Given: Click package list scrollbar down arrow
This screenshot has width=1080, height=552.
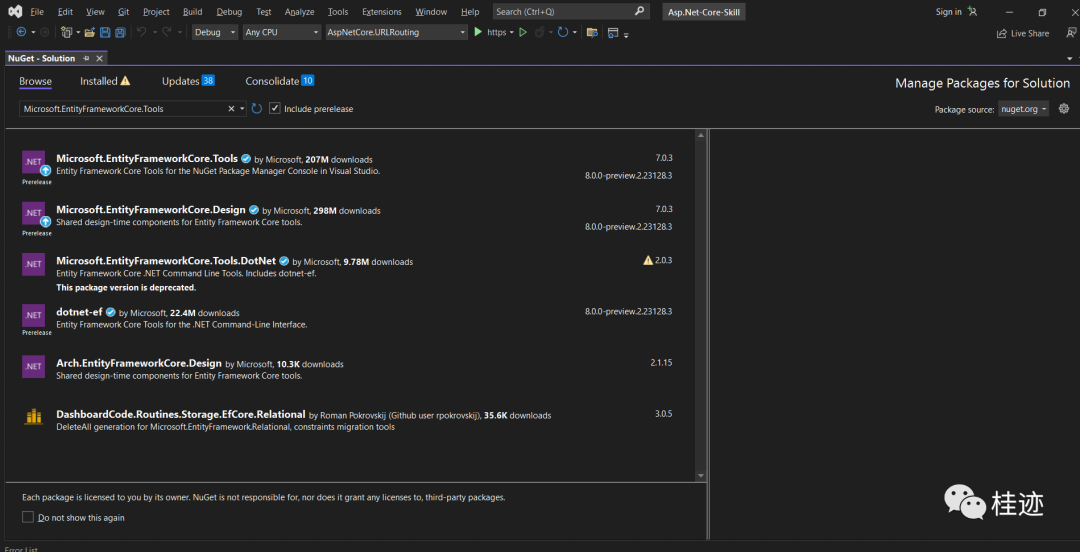Looking at the screenshot, I should (700, 476).
